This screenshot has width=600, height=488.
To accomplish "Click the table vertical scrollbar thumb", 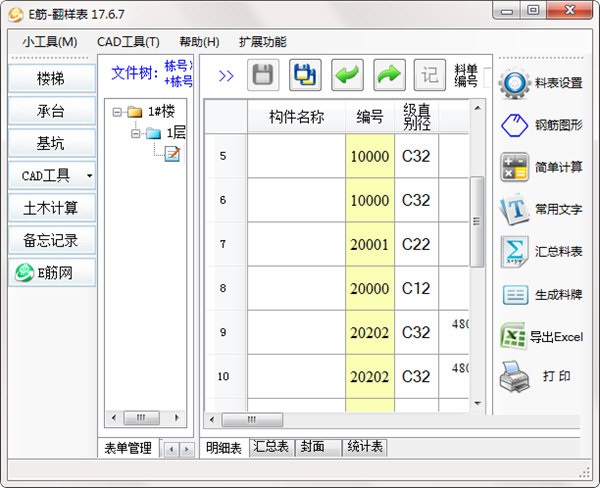I will pos(477,222).
